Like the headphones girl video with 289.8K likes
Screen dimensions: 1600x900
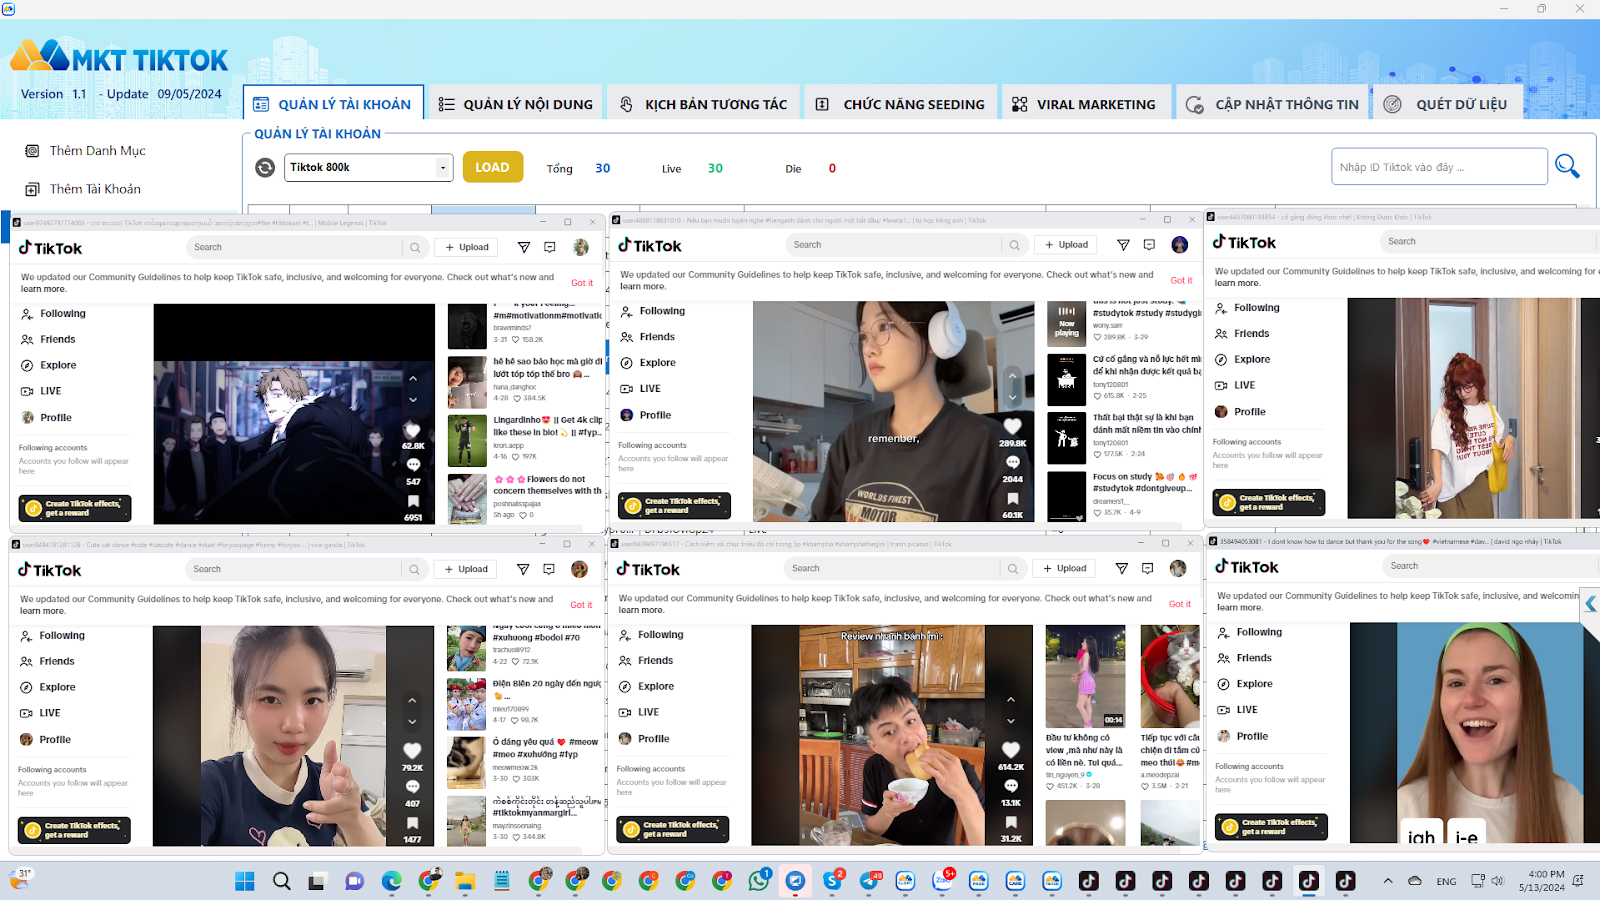click(x=1012, y=427)
